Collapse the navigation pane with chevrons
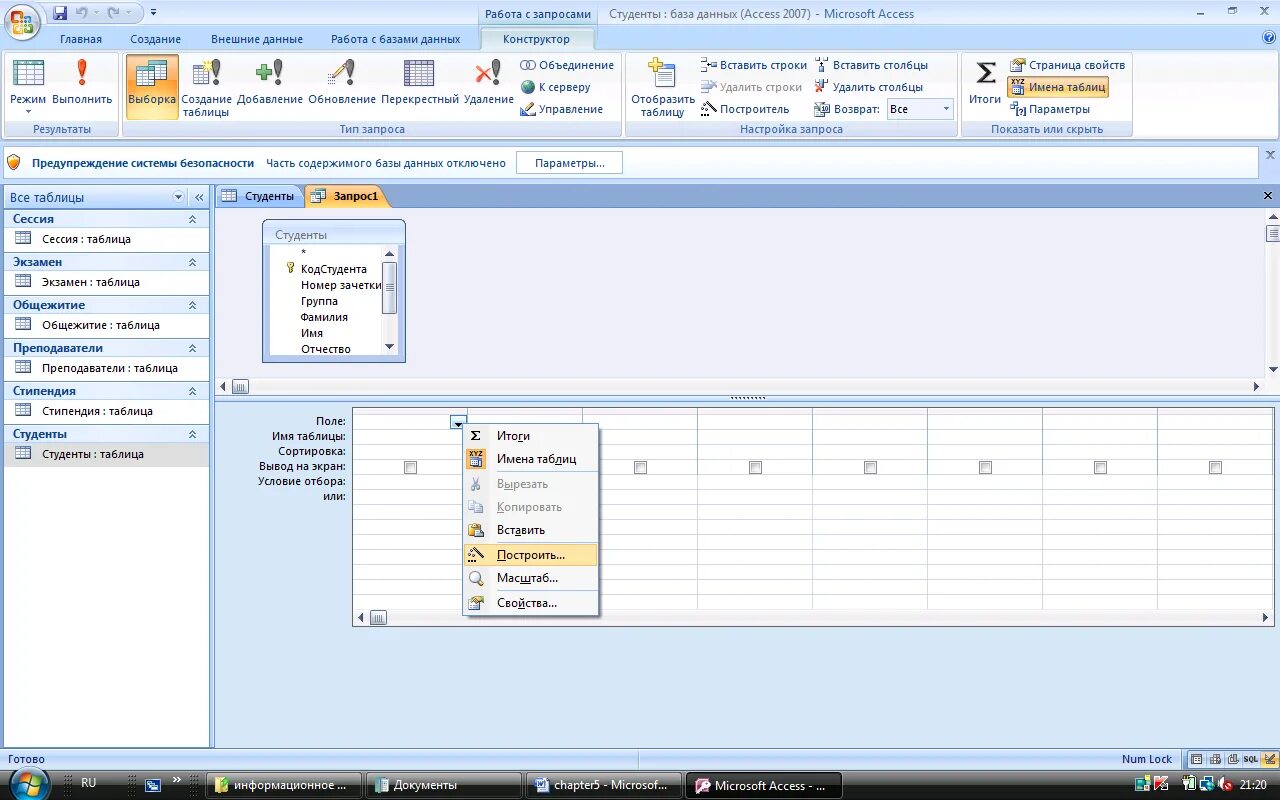 coord(199,197)
